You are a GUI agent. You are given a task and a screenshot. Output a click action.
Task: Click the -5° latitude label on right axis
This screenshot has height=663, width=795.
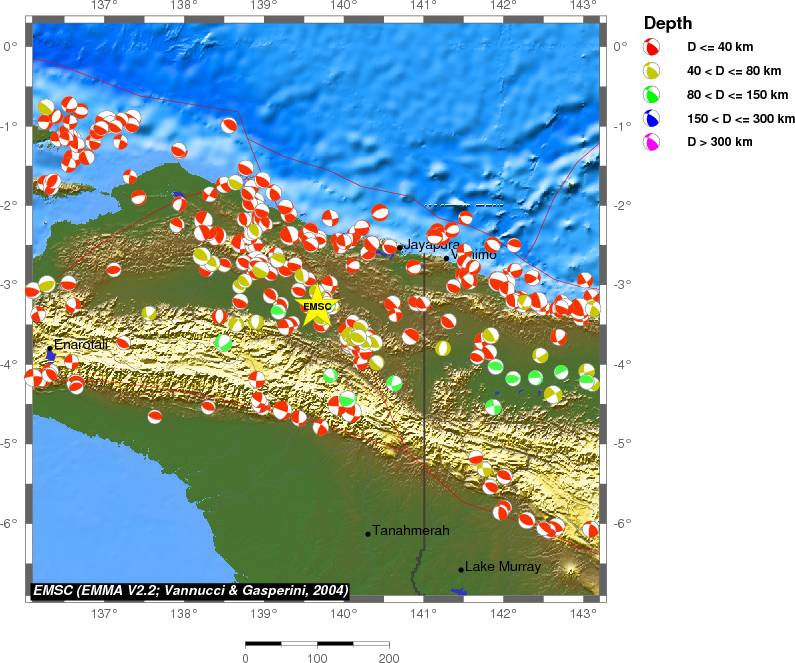pos(623,443)
